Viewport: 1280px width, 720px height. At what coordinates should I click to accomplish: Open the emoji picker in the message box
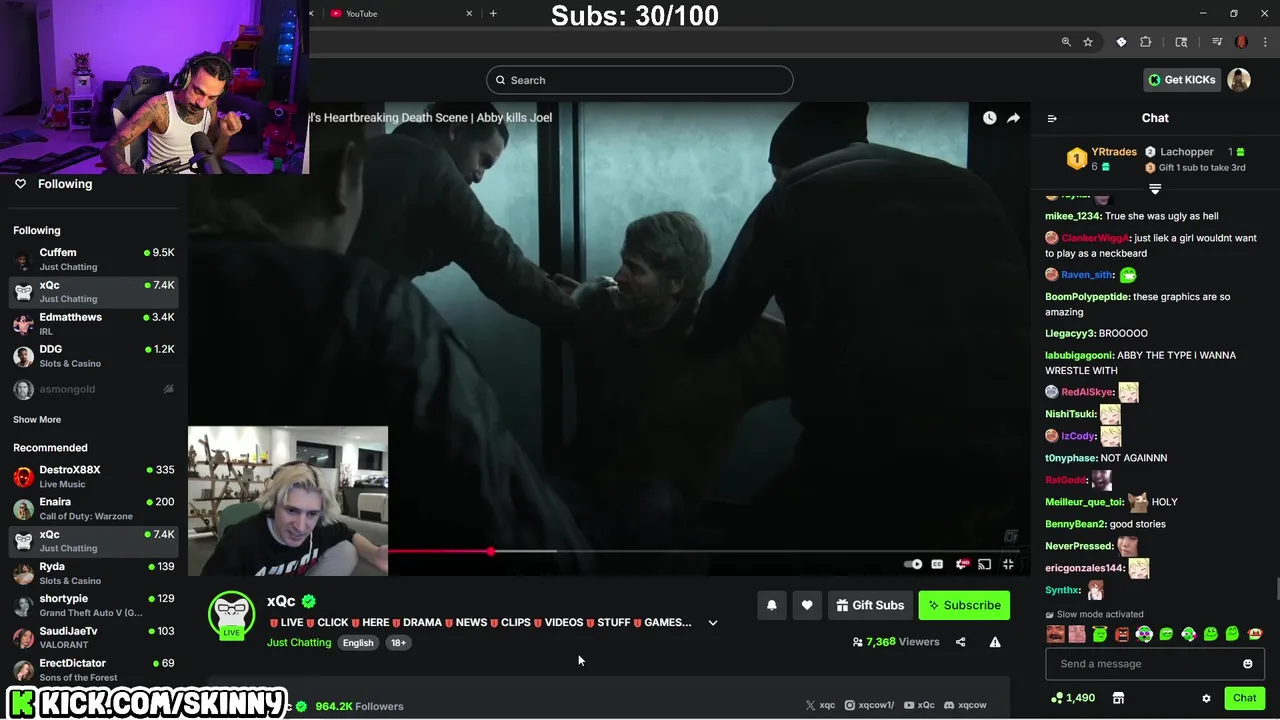click(1247, 664)
